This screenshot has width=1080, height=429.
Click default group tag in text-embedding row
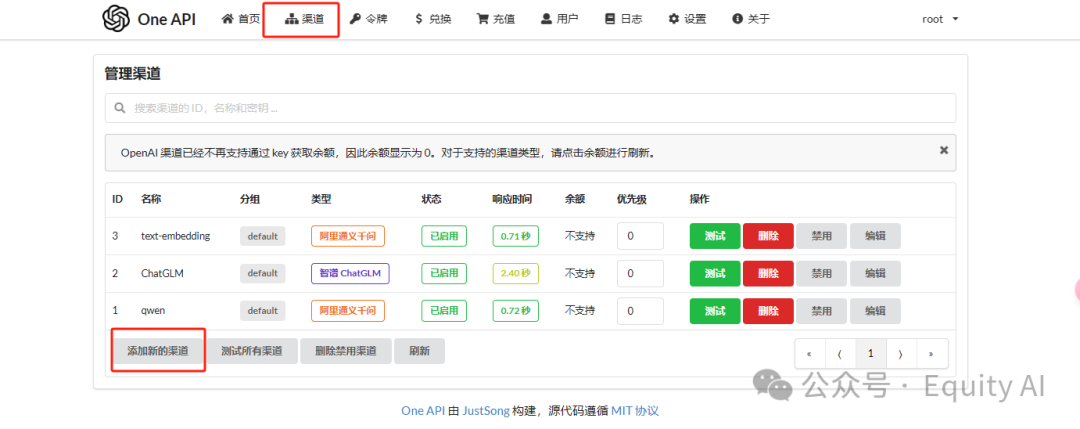coord(262,236)
